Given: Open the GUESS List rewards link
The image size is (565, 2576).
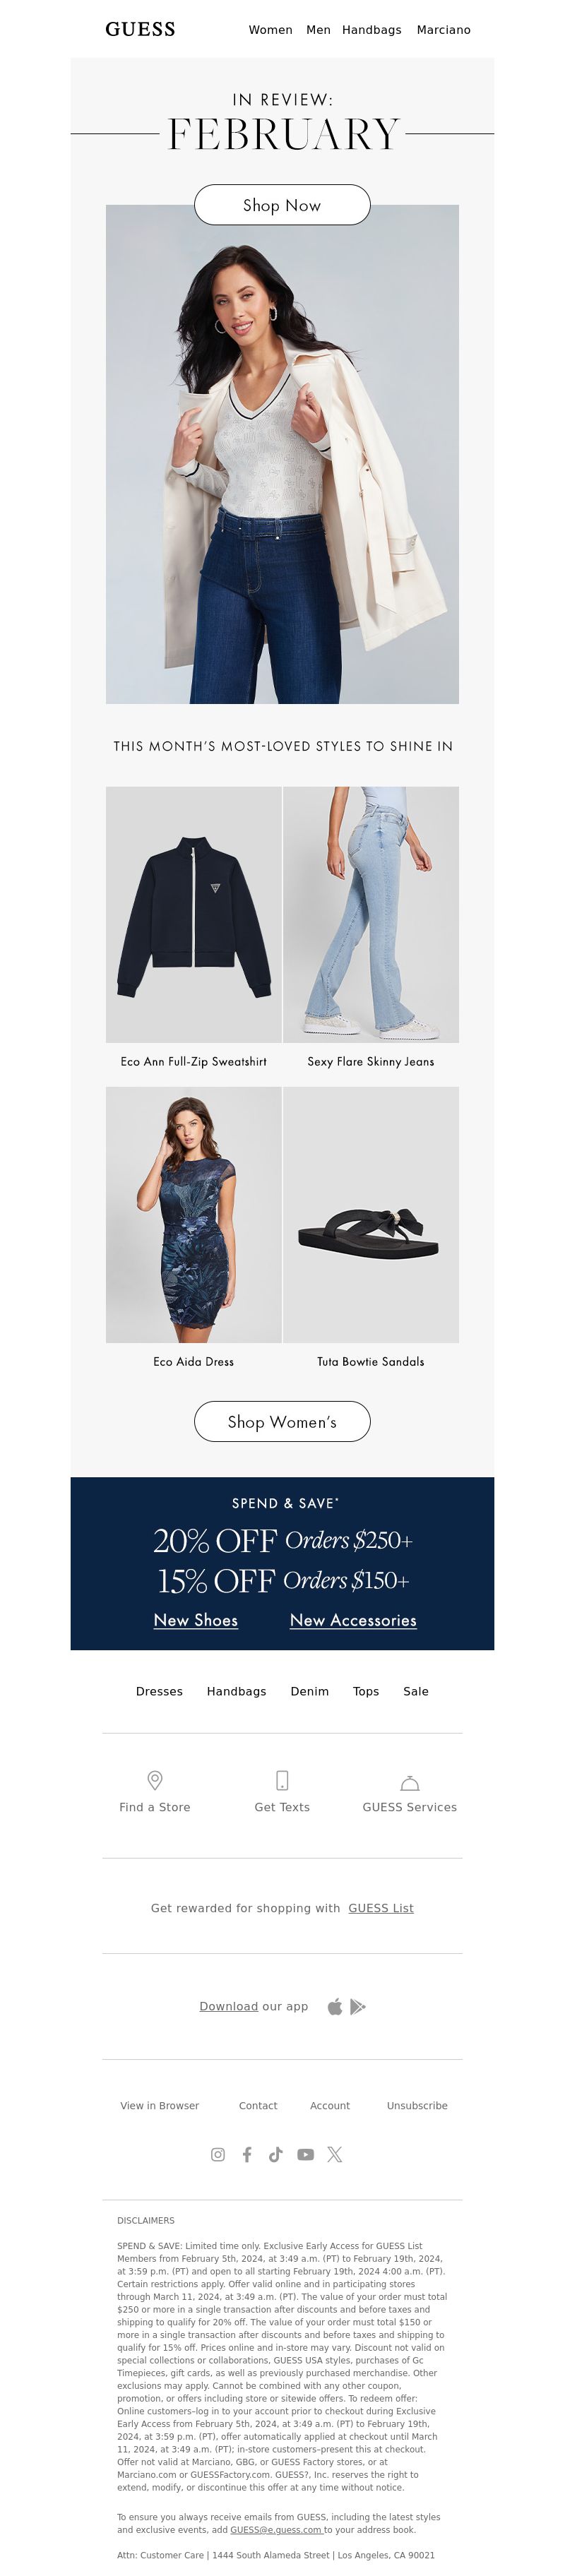Looking at the screenshot, I should click(381, 1908).
